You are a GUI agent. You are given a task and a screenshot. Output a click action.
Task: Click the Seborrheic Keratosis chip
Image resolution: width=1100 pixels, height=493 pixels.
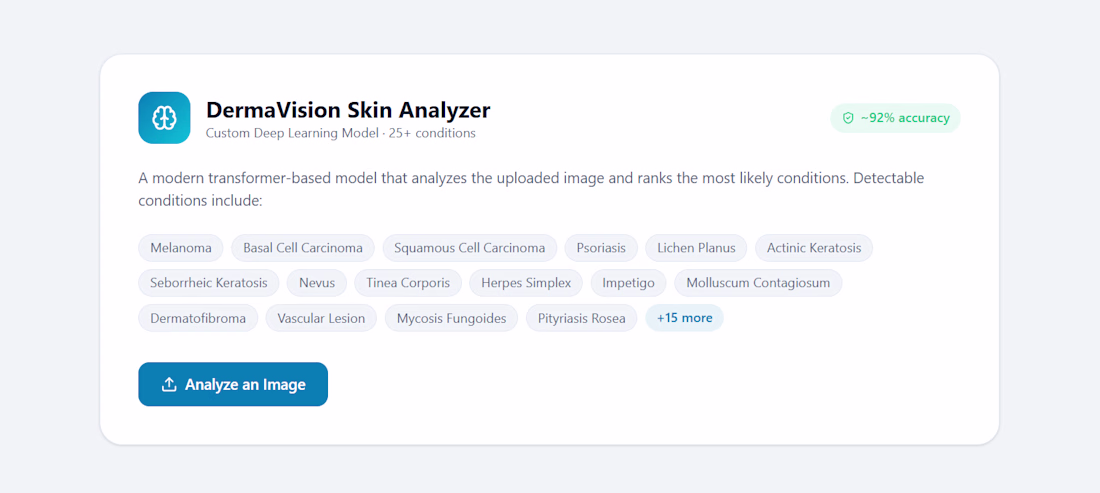pyautogui.click(x=208, y=283)
